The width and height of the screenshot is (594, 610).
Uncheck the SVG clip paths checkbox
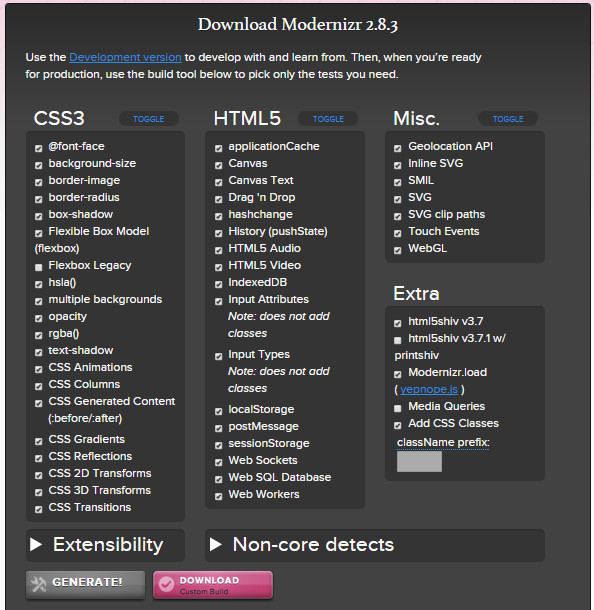click(x=398, y=216)
